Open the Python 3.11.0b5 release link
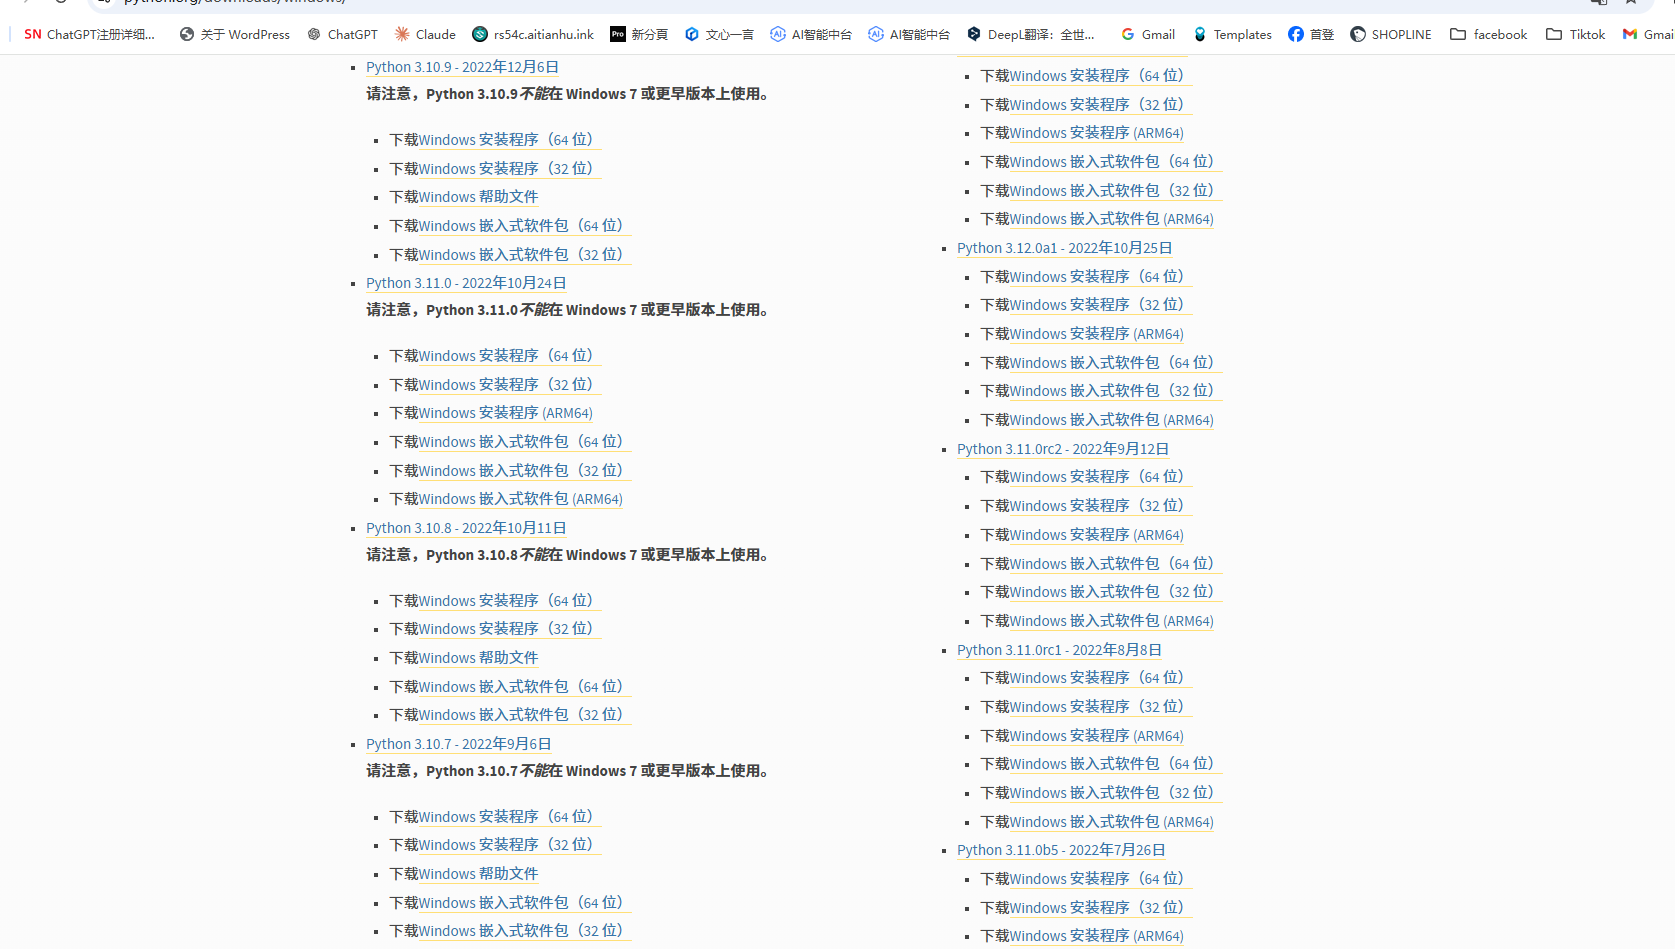The height and width of the screenshot is (949, 1675). click(x=1061, y=850)
